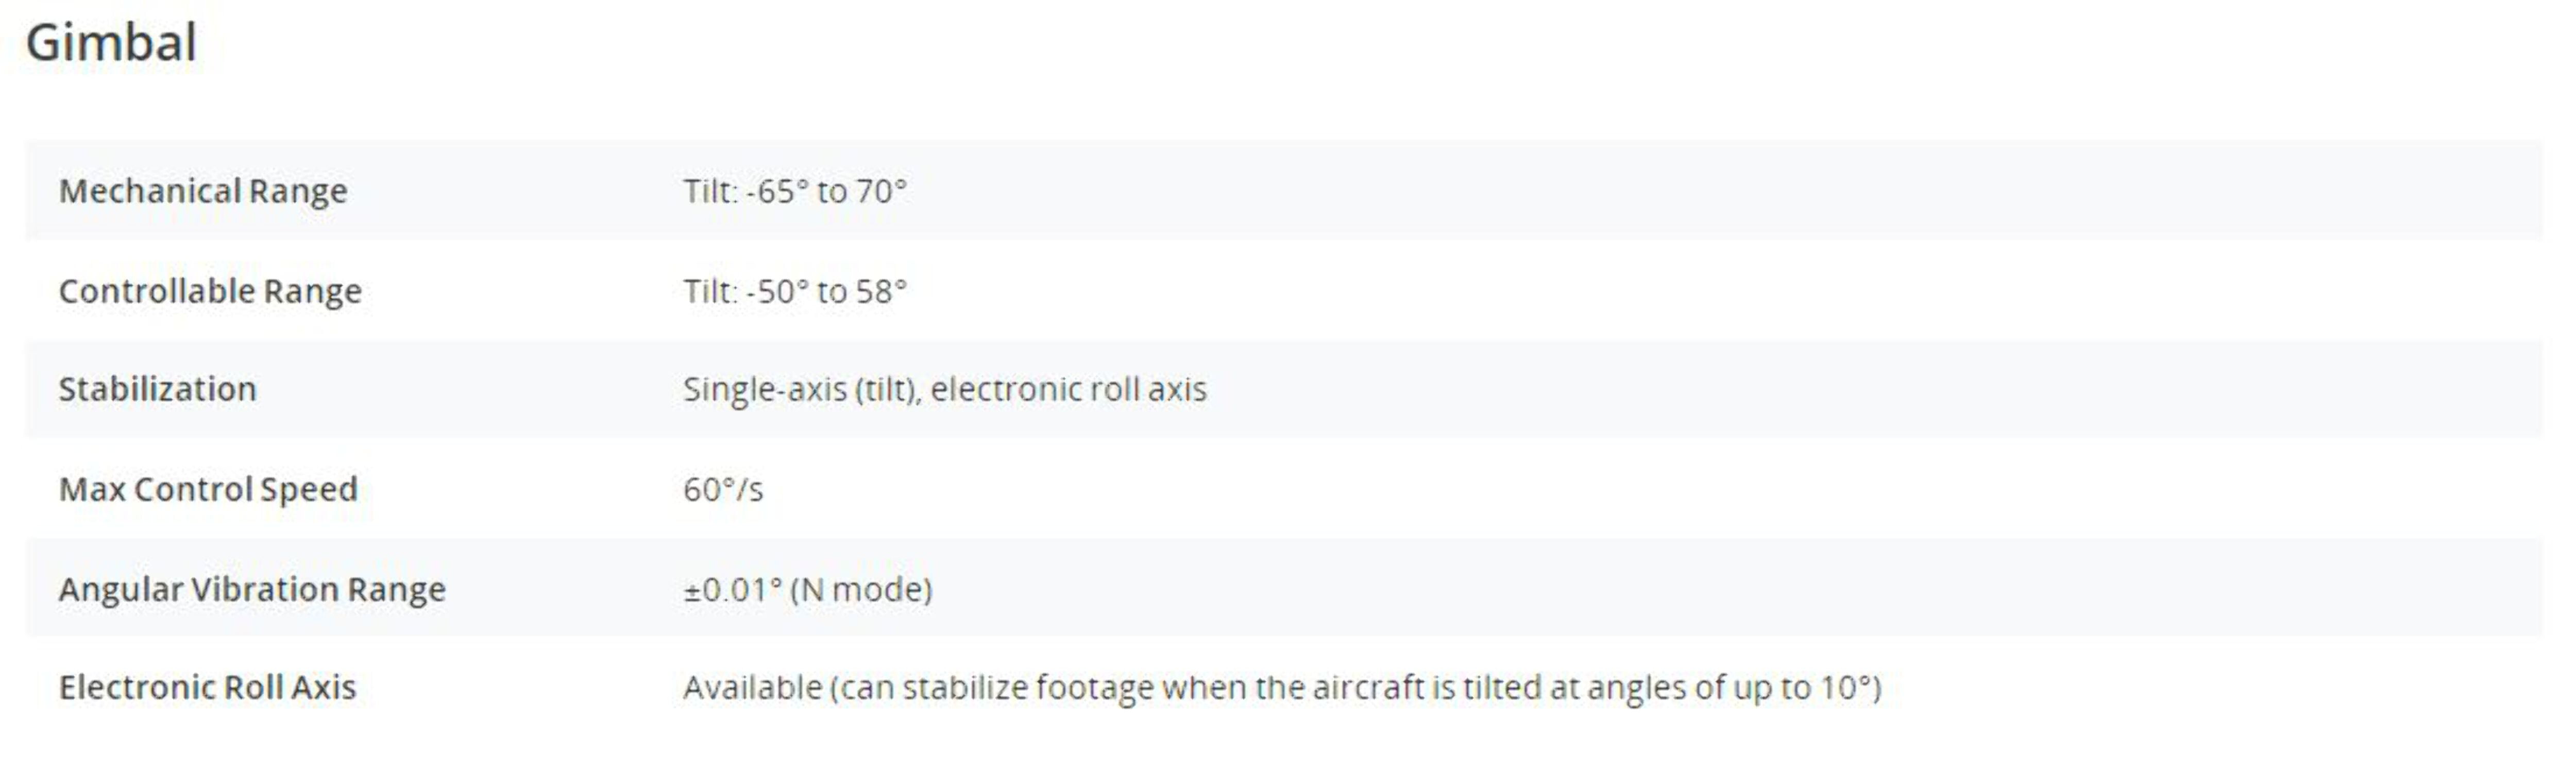The height and width of the screenshot is (769, 2576).
Task: Click the Tilt -50° to 58° value
Action: tap(795, 291)
